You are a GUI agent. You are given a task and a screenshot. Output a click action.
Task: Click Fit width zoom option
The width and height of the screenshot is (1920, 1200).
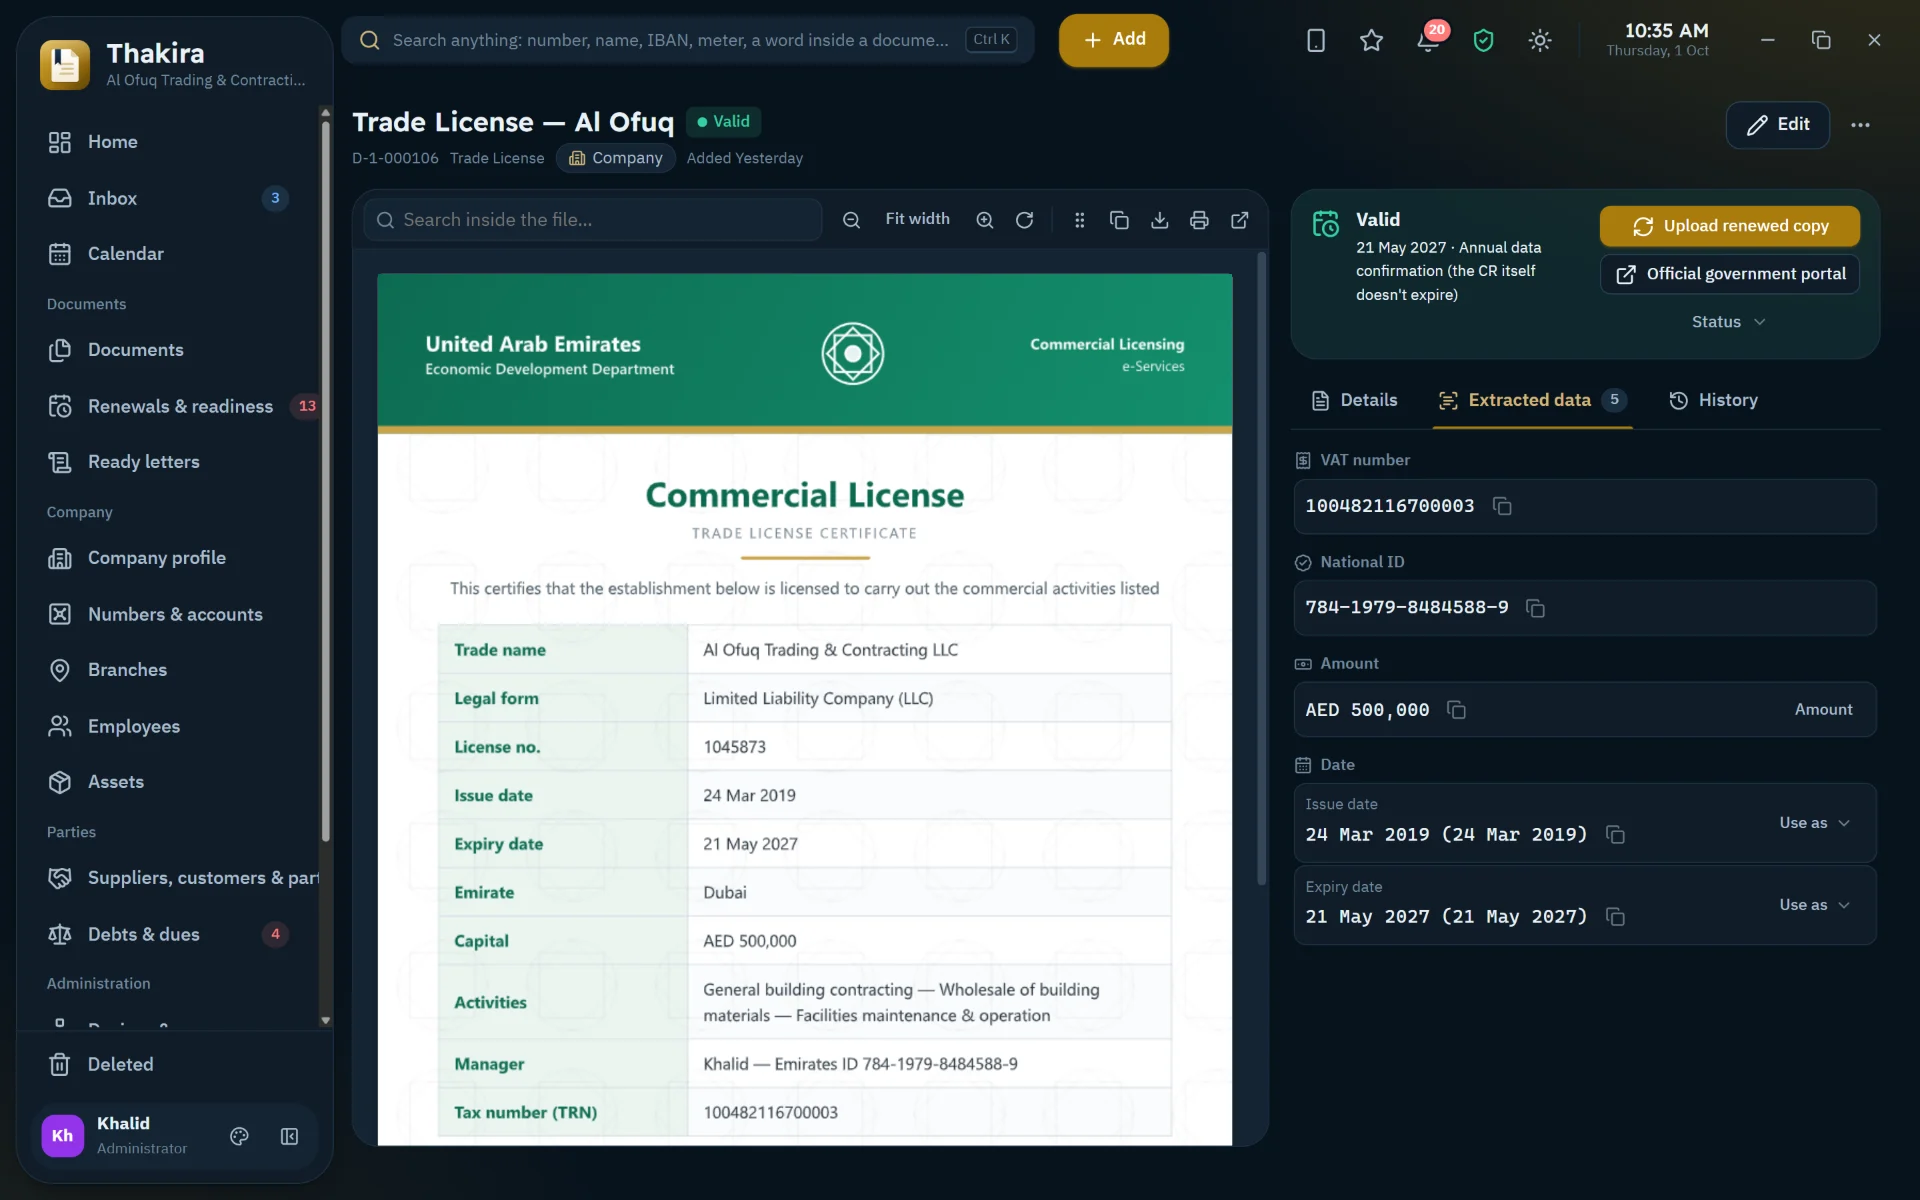click(917, 219)
